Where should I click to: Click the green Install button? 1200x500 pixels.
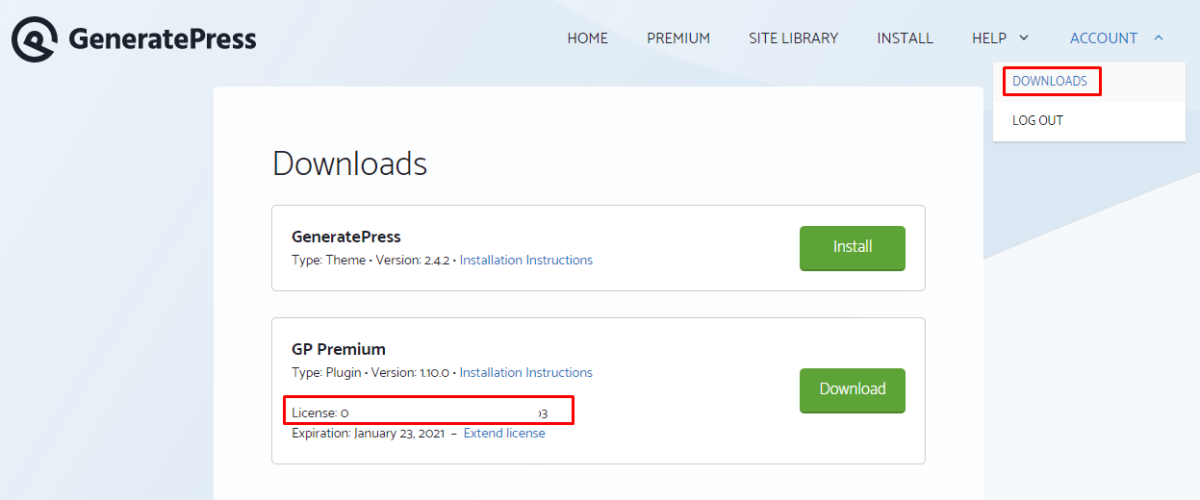(852, 248)
